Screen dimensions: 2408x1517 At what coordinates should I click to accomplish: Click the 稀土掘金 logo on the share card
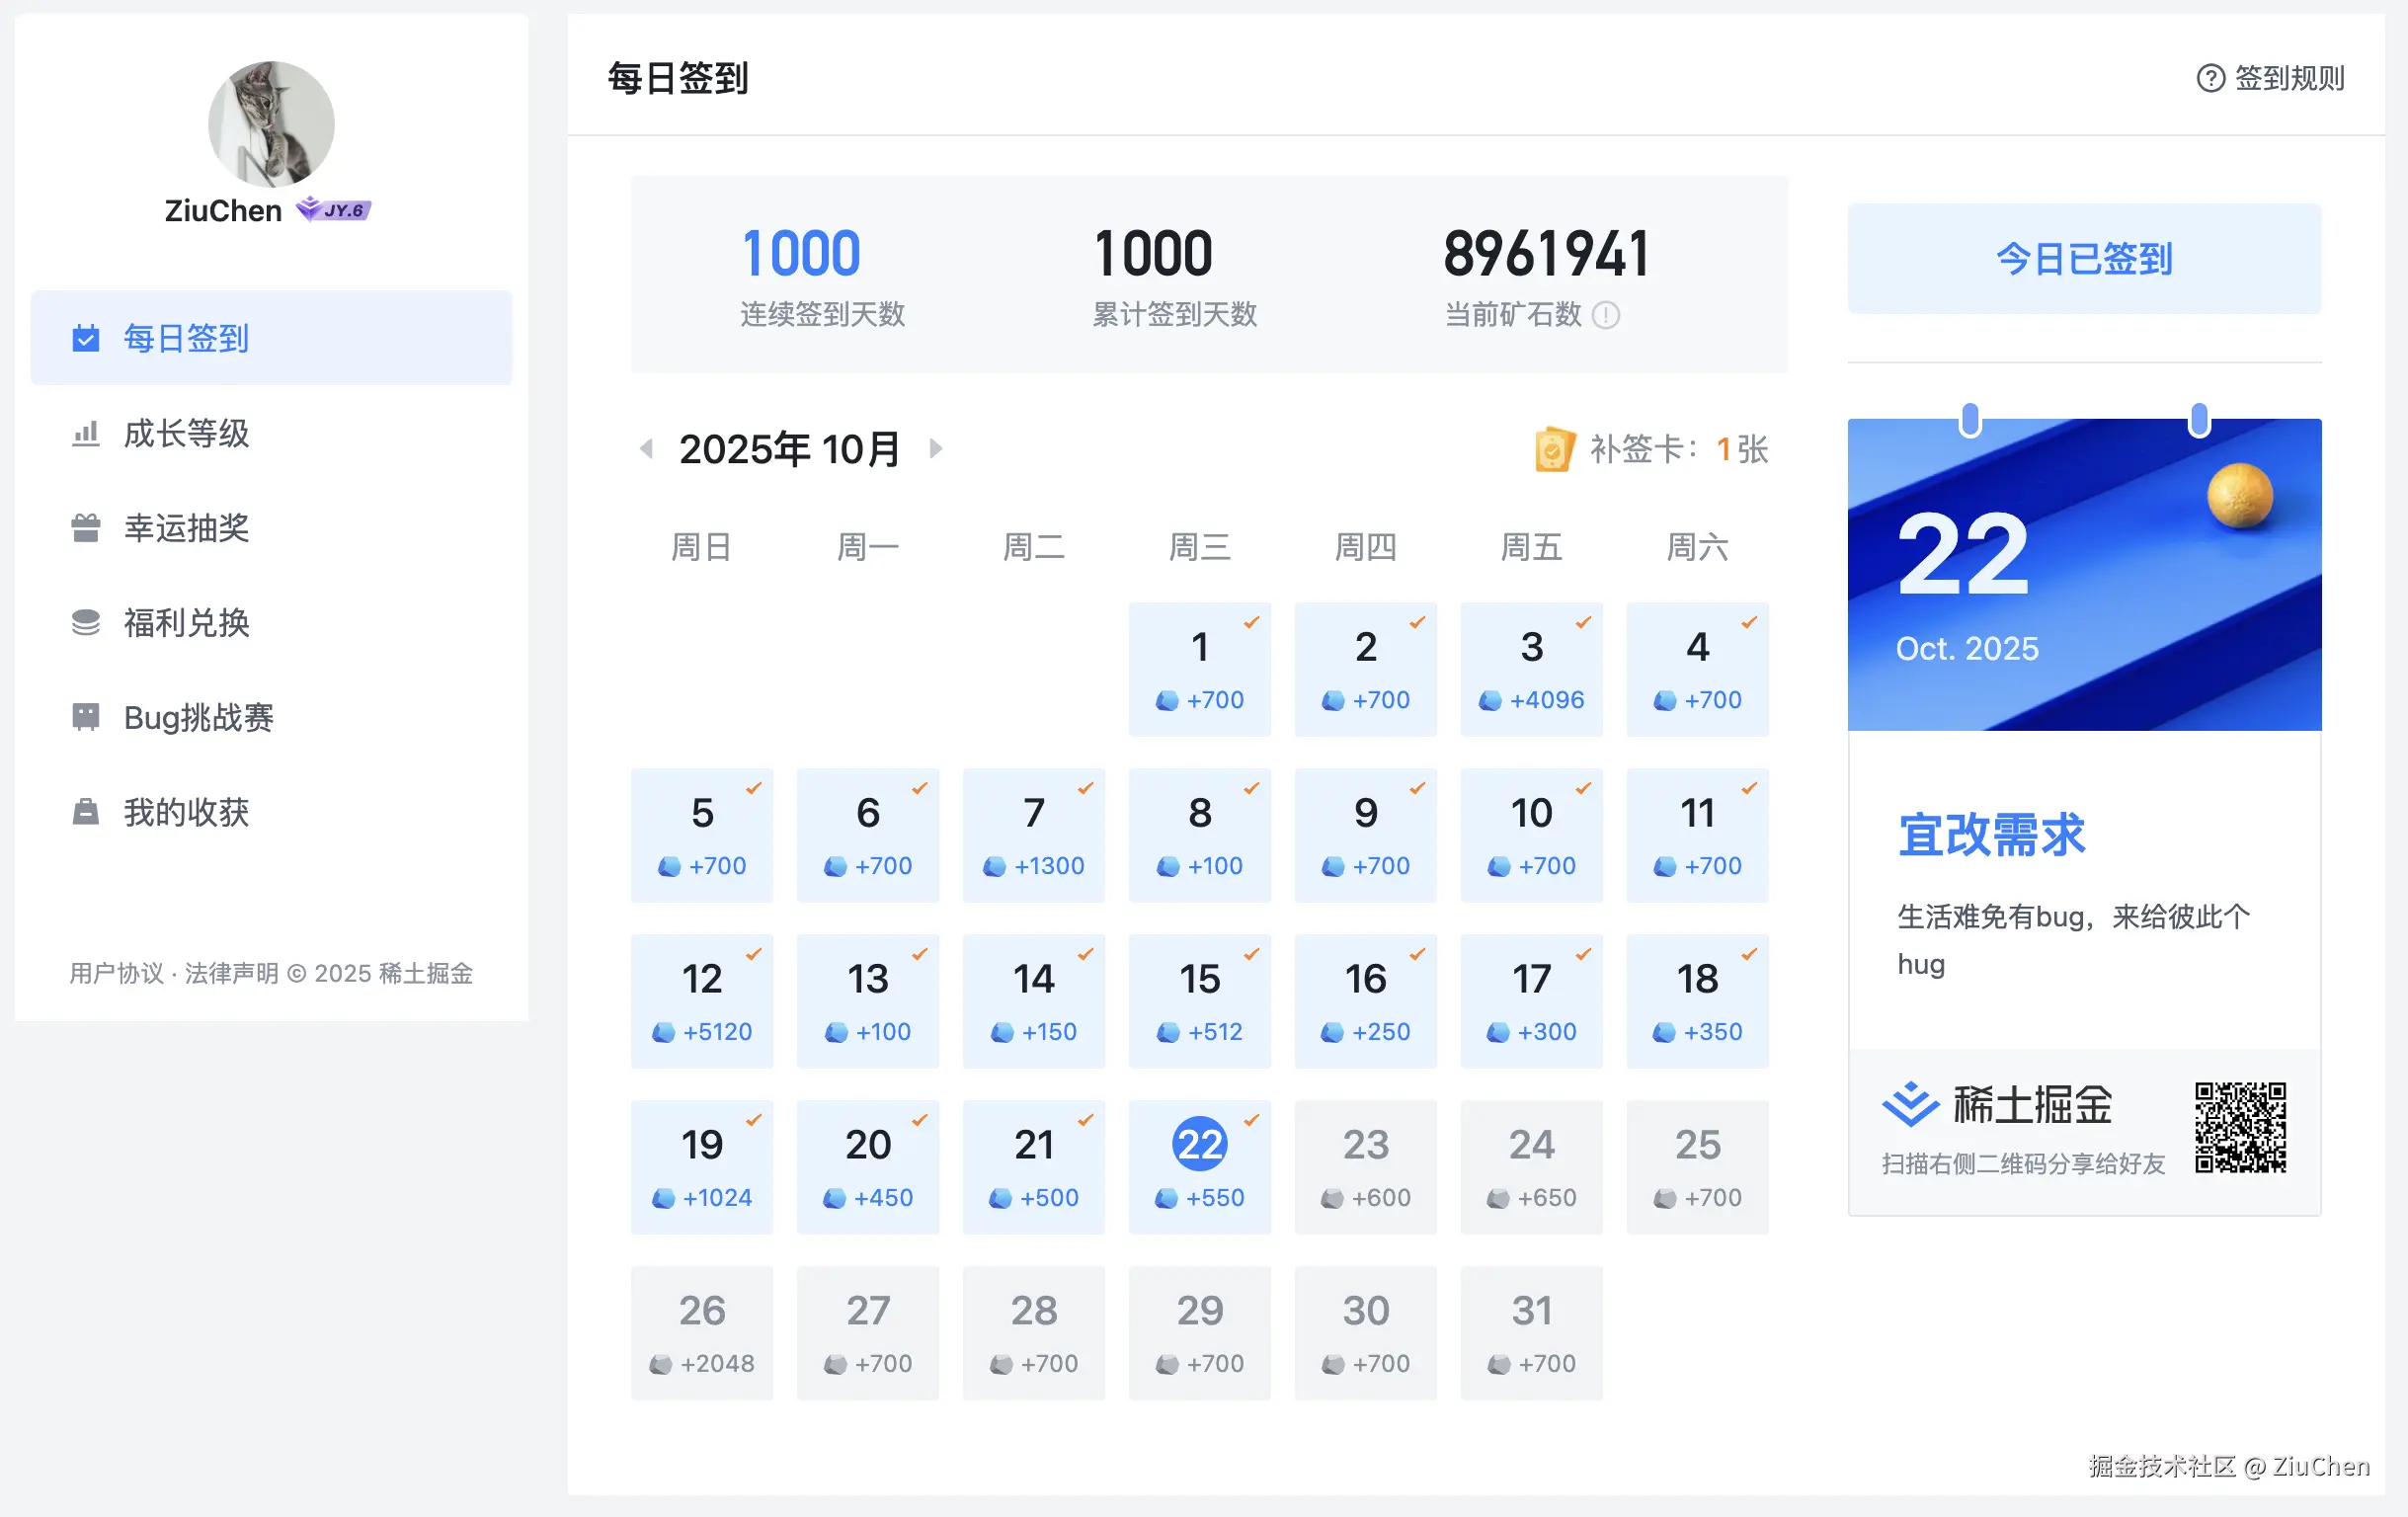point(1913,1104)
